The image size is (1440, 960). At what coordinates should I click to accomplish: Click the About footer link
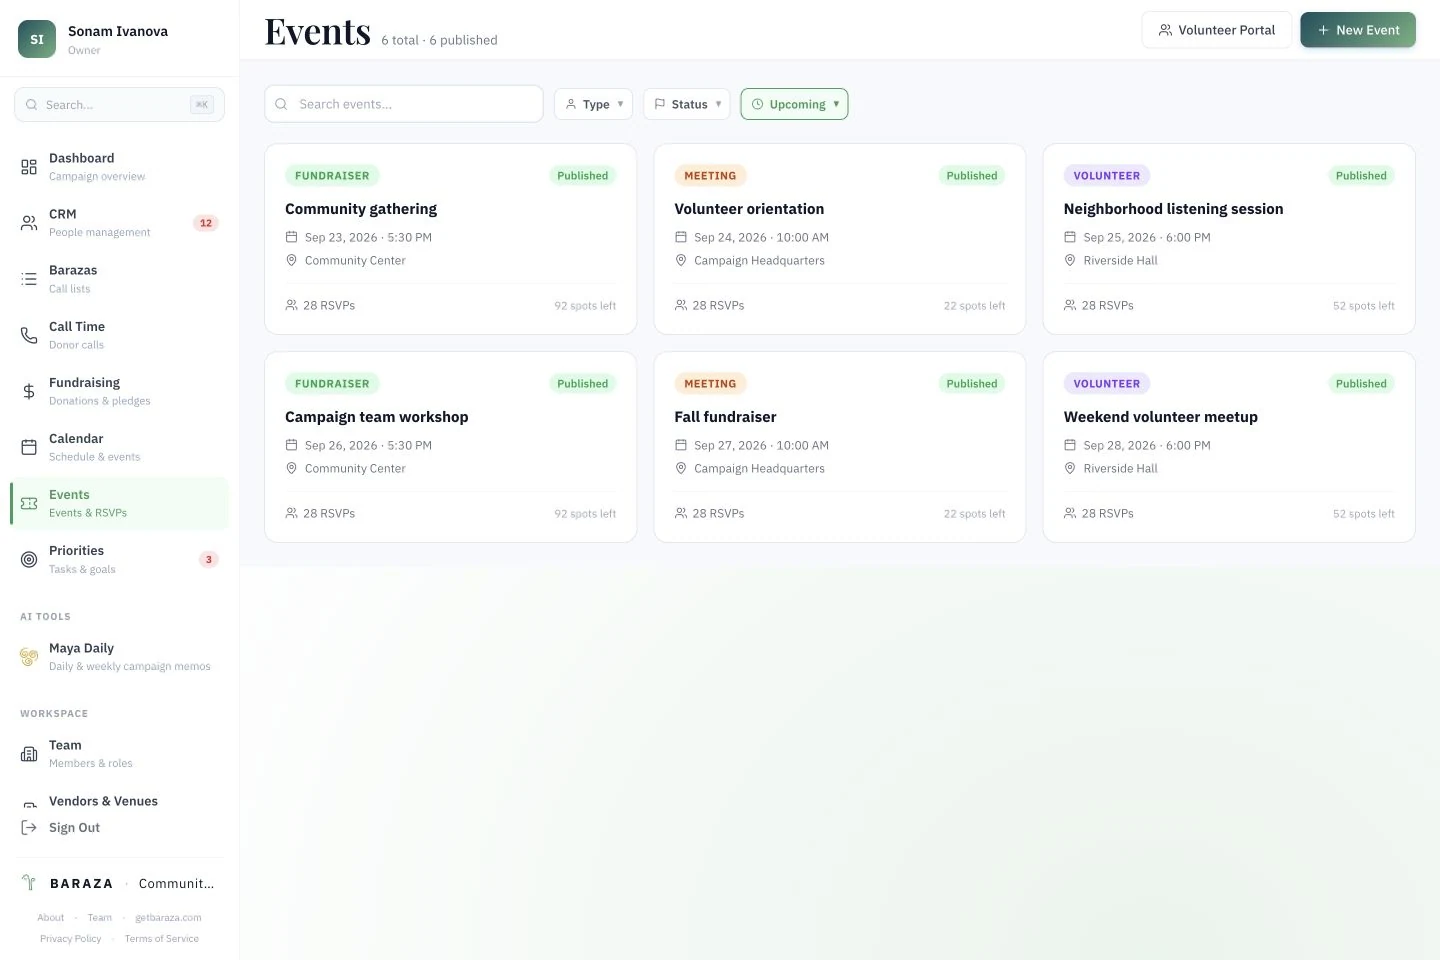tap(51, 918)
